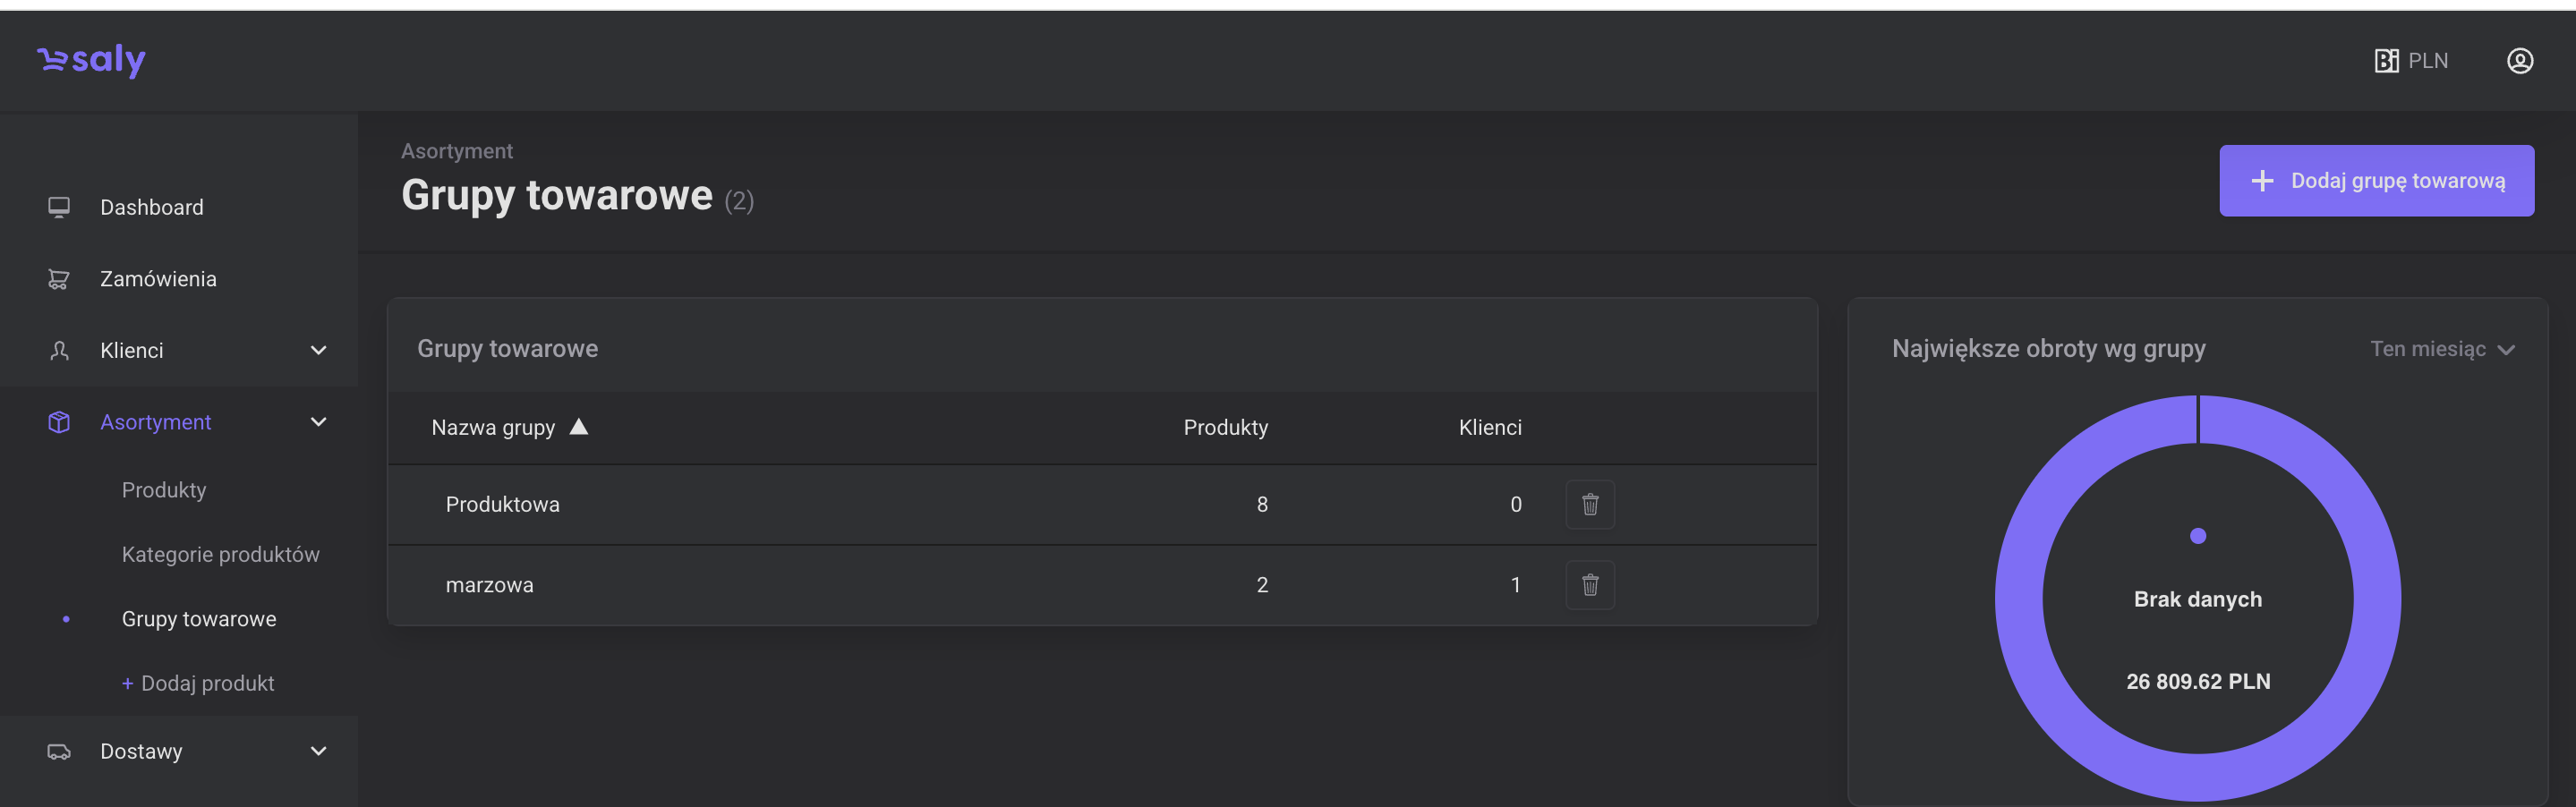
Task: Expand the Klienci menu chevron
Action: (318, 350)
